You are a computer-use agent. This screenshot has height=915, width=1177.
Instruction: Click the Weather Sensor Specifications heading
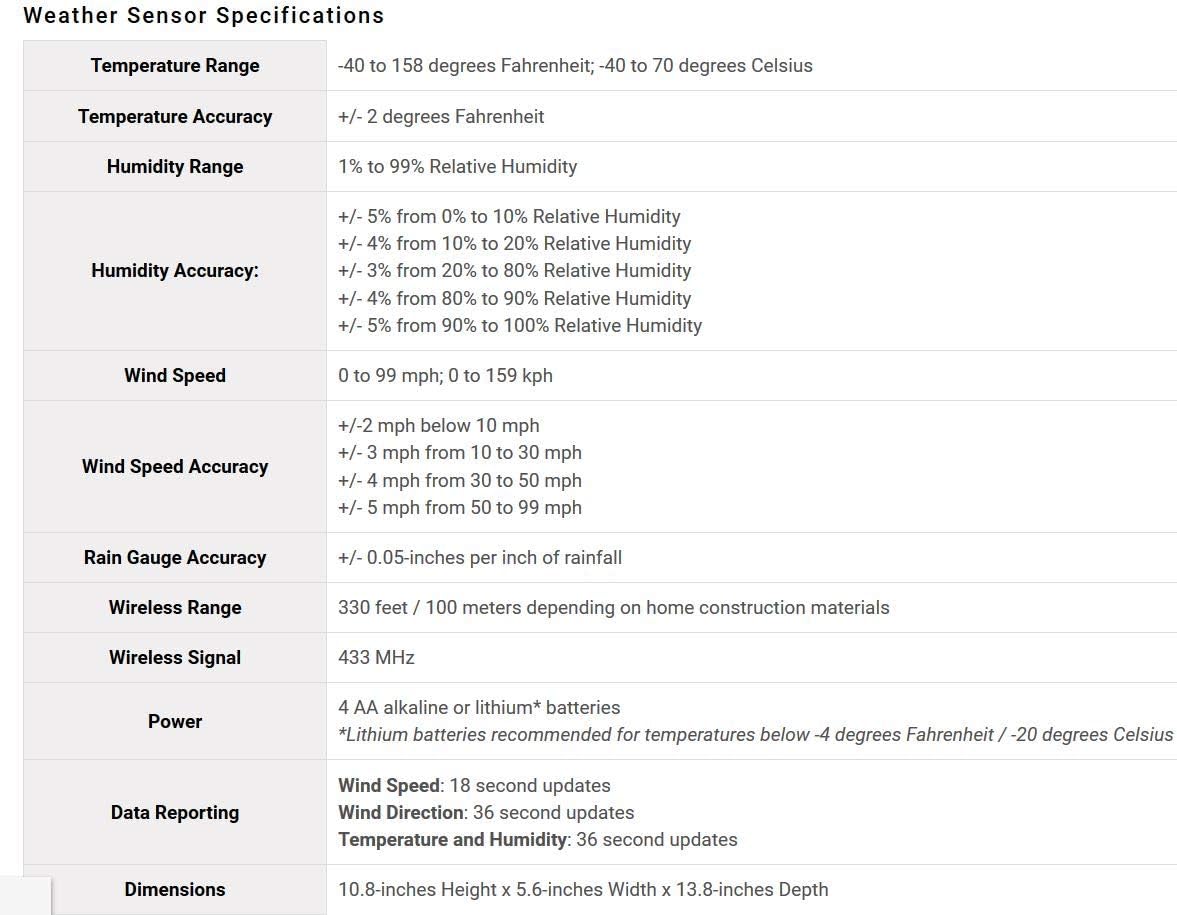coord(203,16)
